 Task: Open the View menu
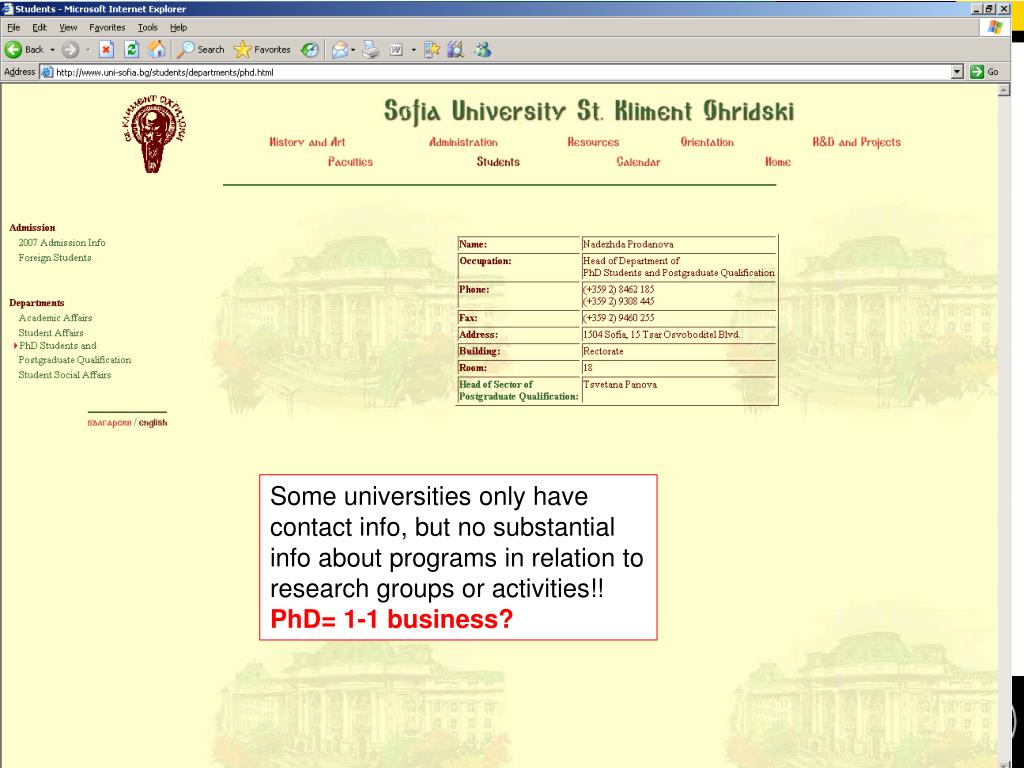68,27
